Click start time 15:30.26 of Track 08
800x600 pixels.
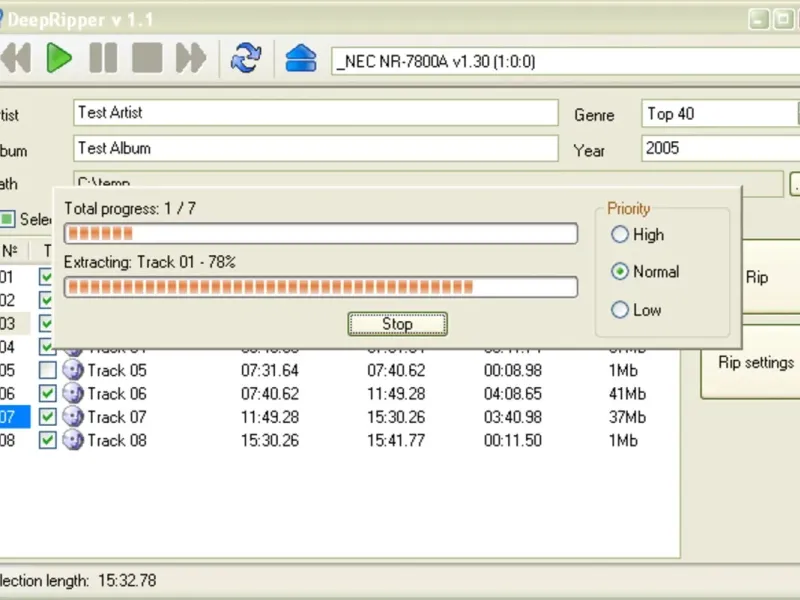(x=269, y=440)
